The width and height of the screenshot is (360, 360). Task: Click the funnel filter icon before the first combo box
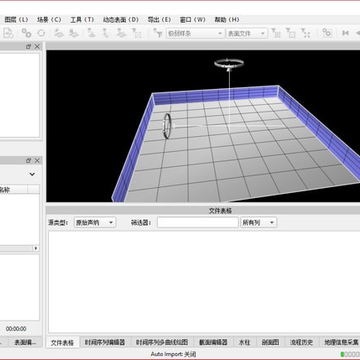158,33
